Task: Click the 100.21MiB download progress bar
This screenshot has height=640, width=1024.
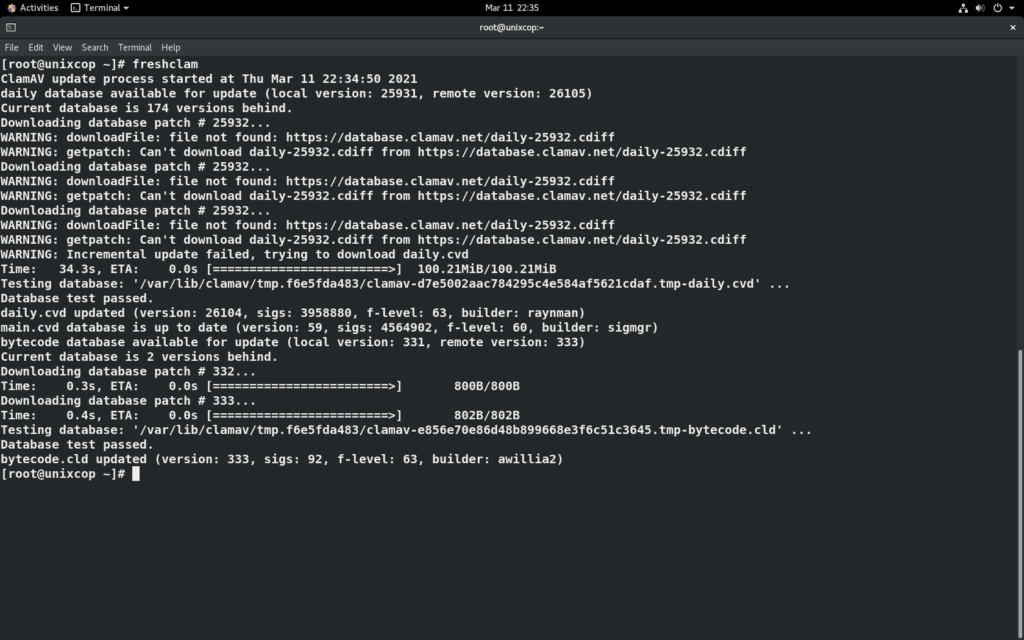Action: click(304, 269)
